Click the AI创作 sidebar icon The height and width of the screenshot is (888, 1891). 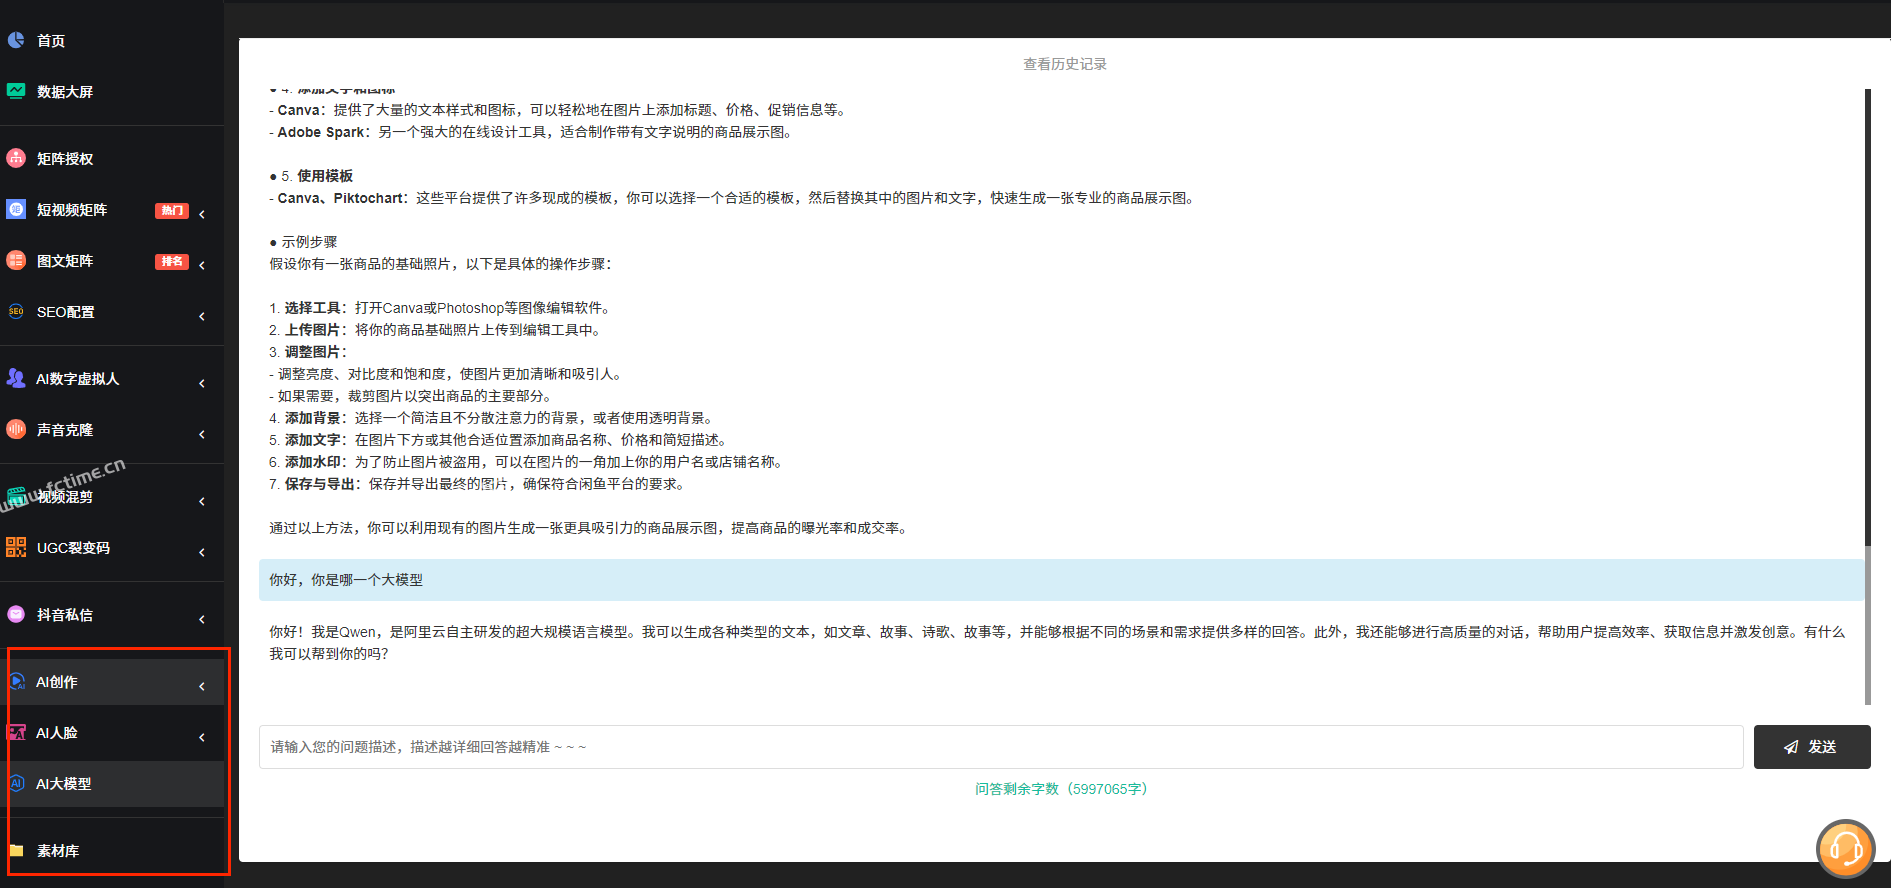pyautogui.click(x=17, y=682)
